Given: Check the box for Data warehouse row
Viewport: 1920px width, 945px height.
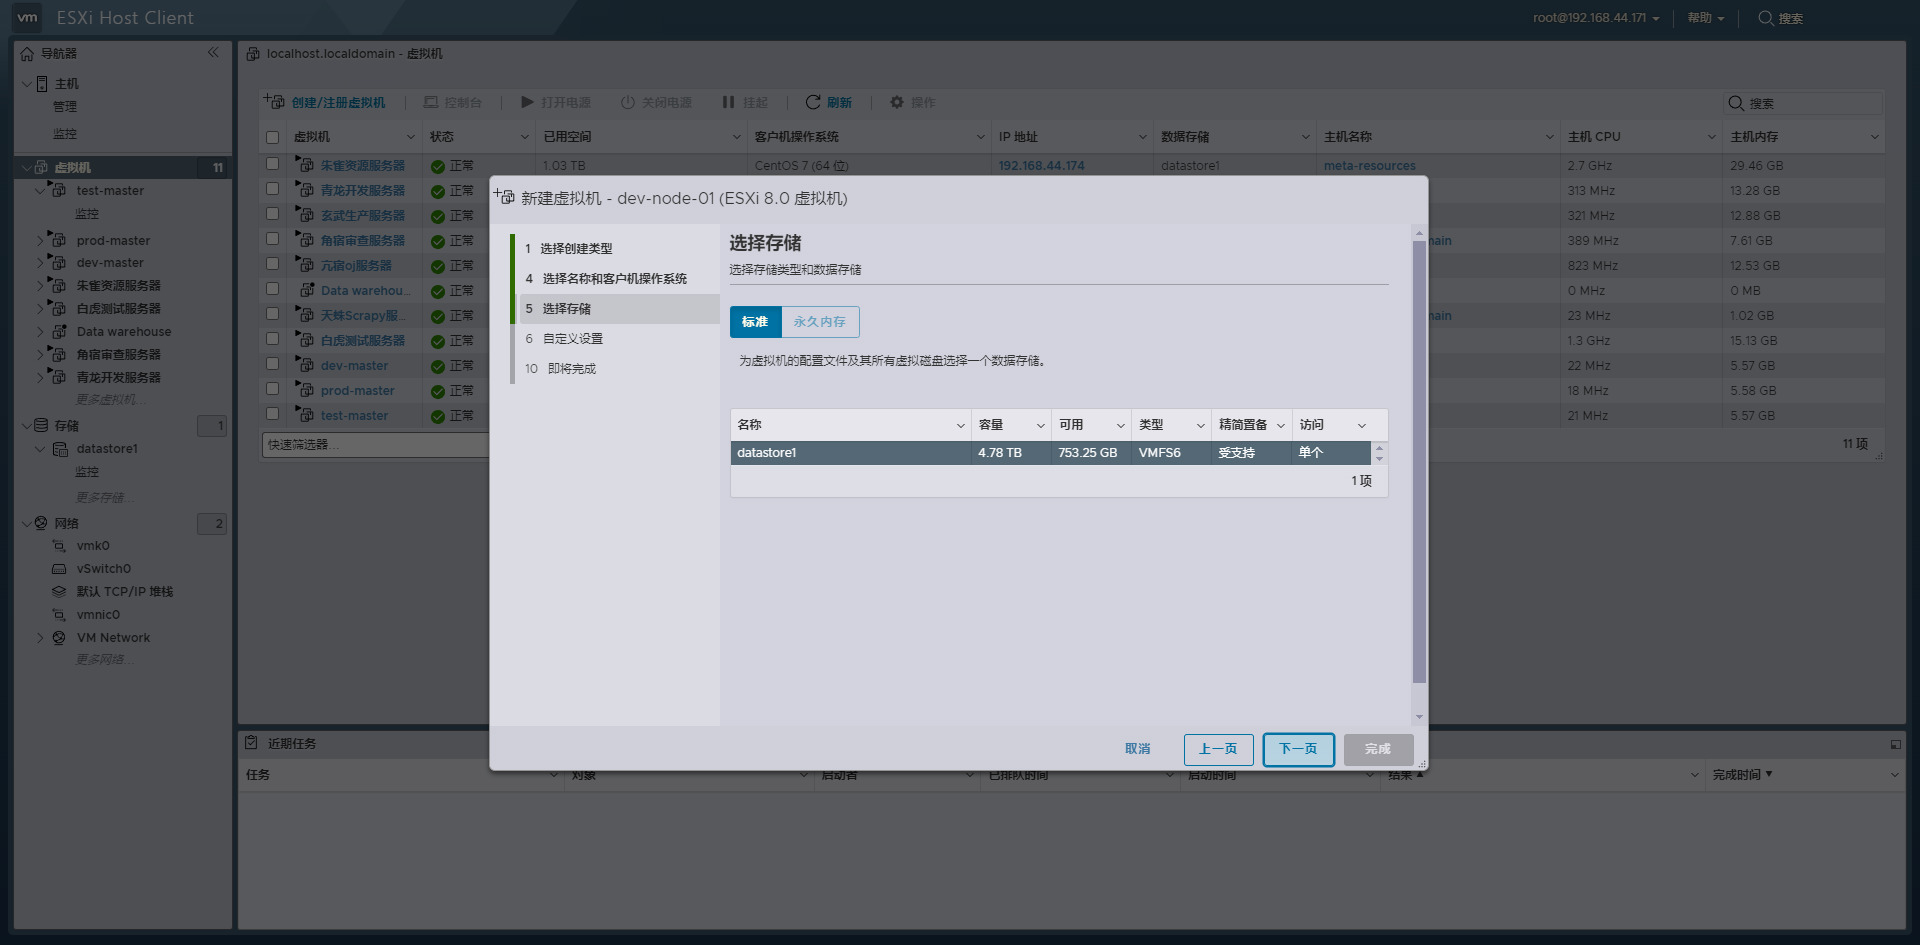Looking at the screenshot, I should (272, 288).
